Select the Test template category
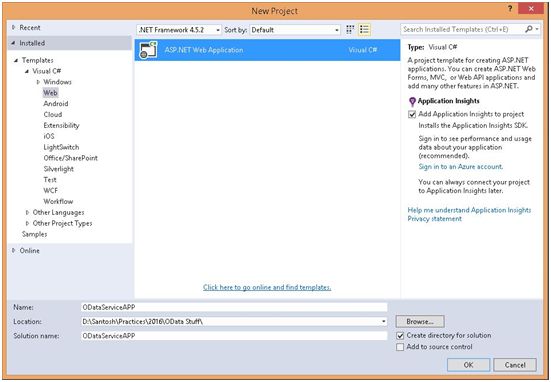Screen dimensions: 551x382 50,180
